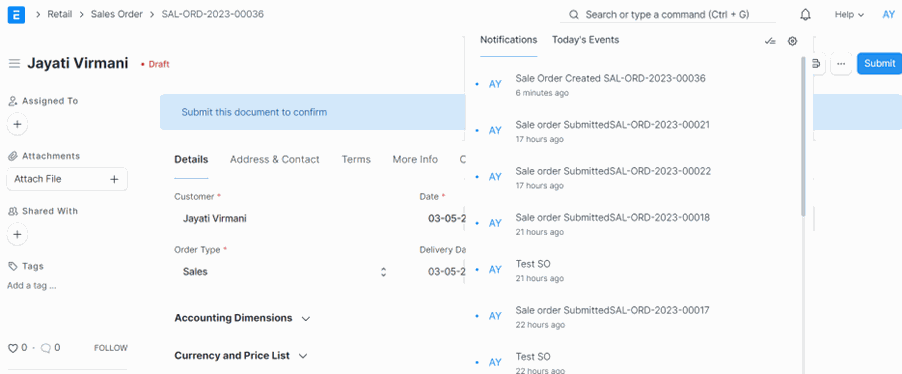Select the Notifications tab
Screen dimensions: 902x374
click(x=509, y=40)
